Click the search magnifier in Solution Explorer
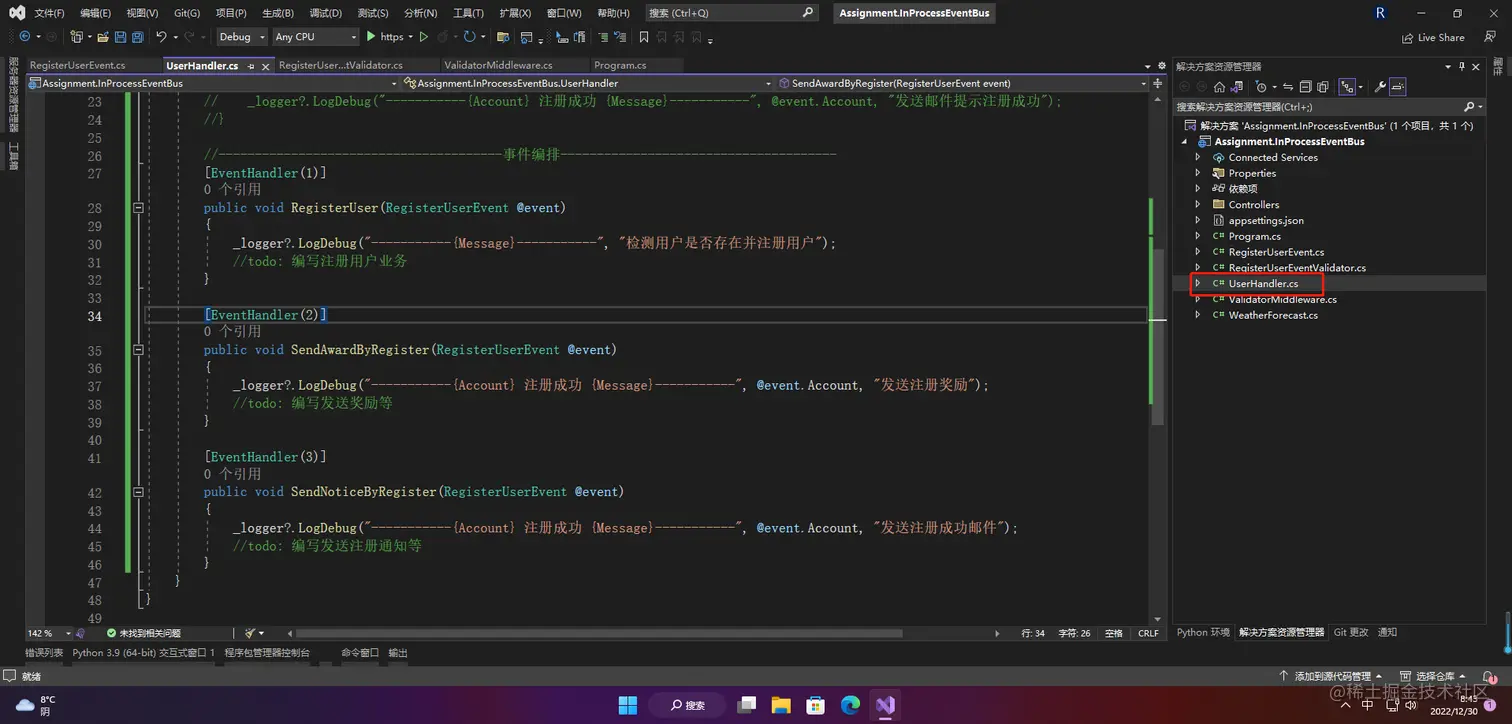 [x=1469, y=107]
